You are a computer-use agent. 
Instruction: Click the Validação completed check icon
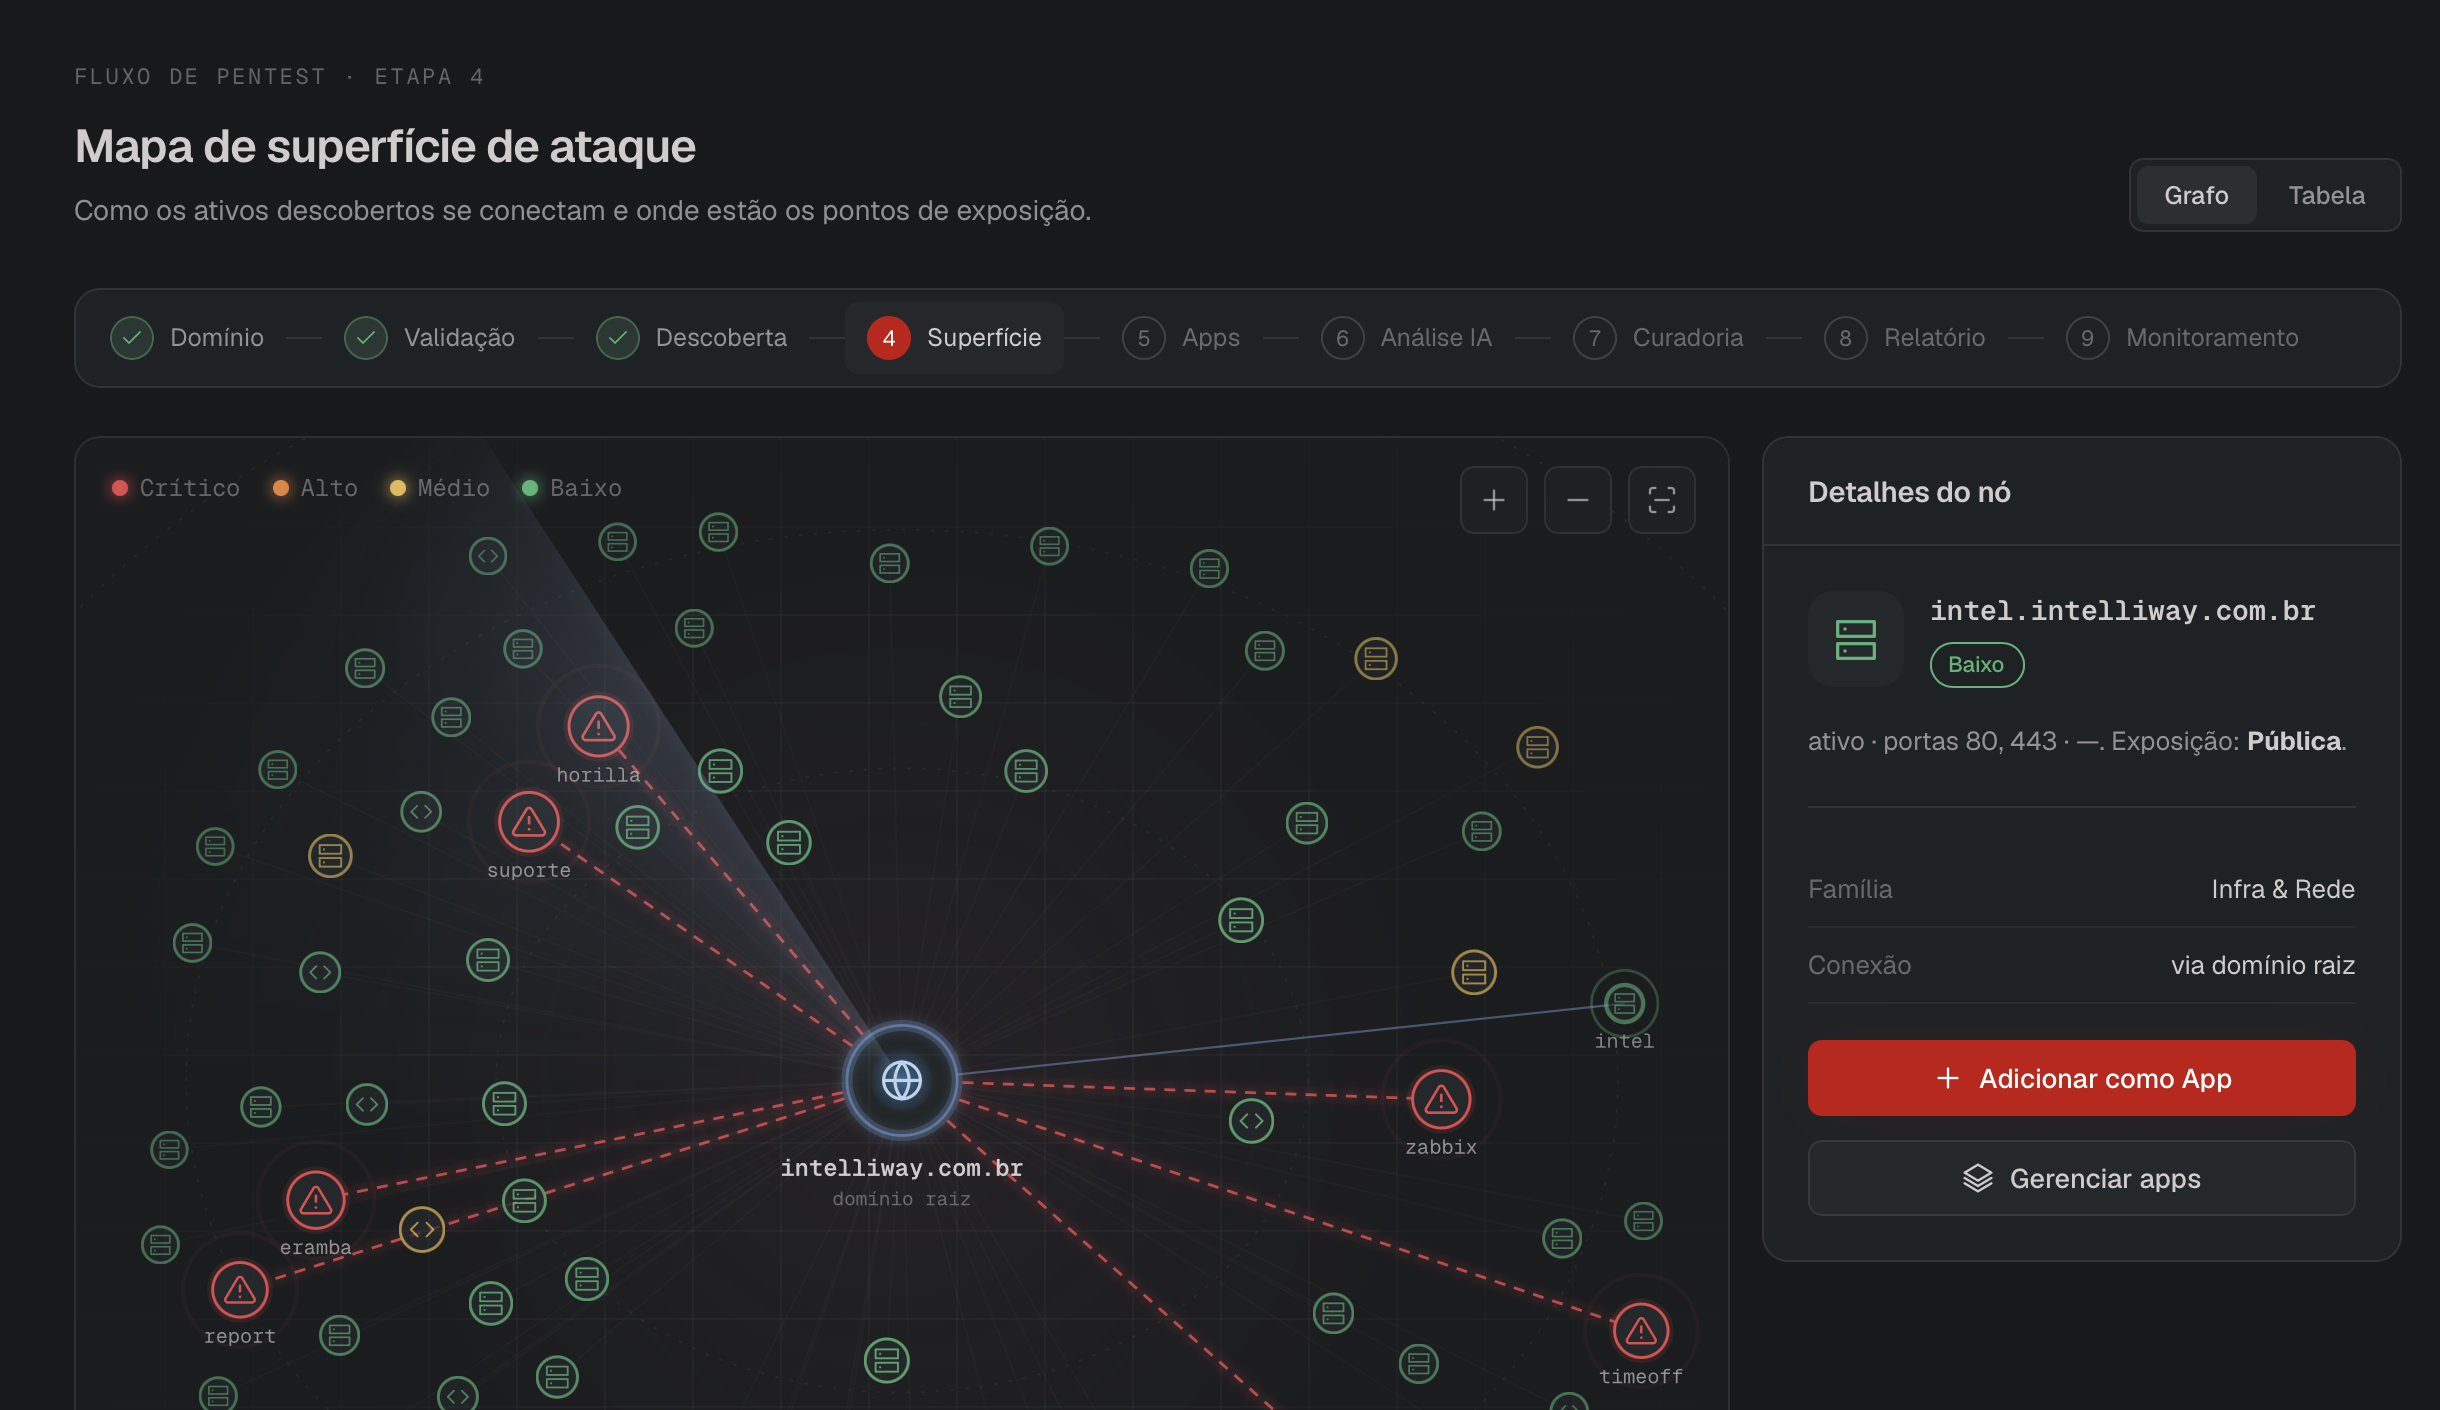366,338
